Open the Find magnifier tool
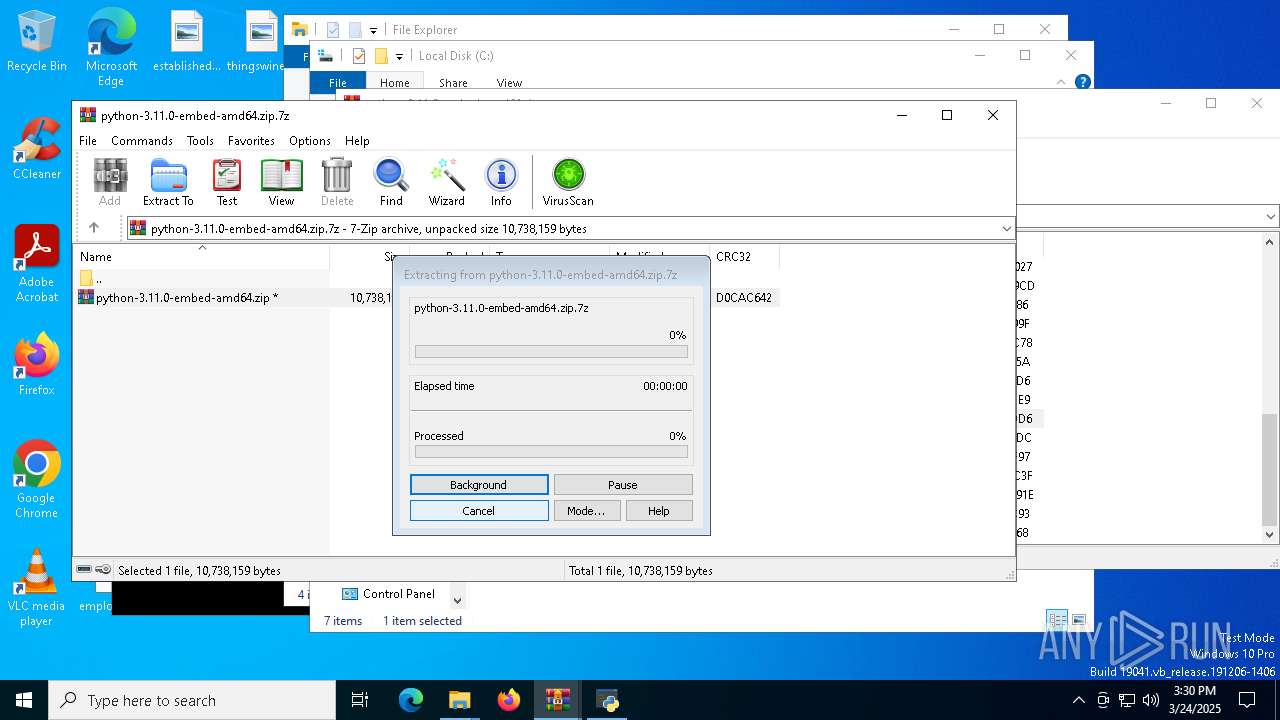This screenshot has width=1280, height=720. pos(391,183)
